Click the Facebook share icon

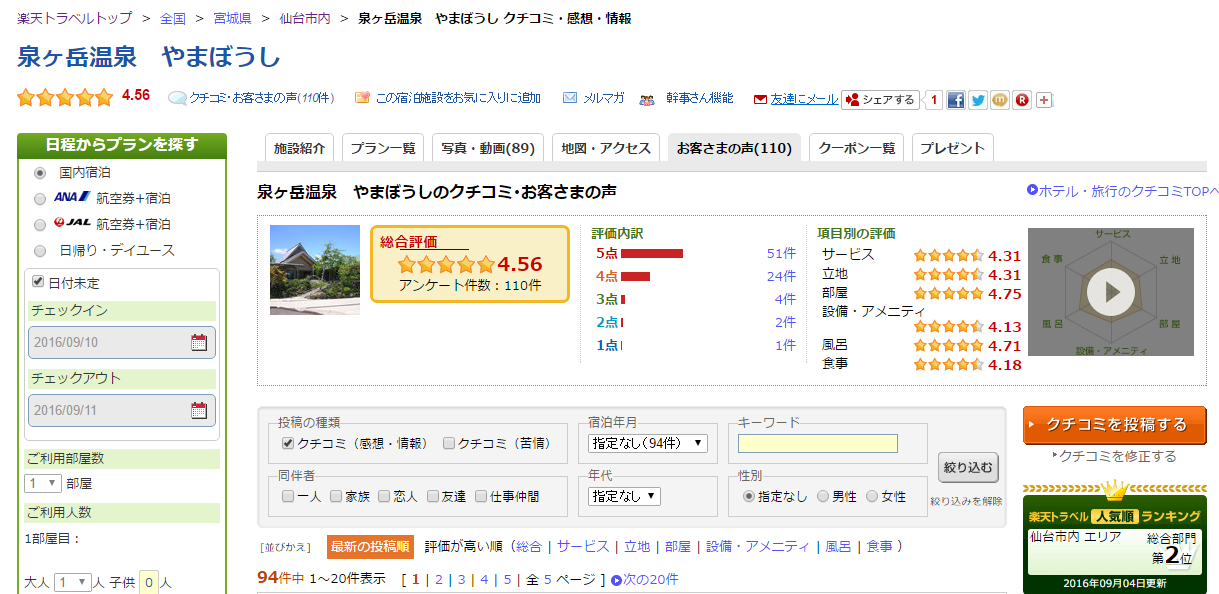[x=956, y=100]
